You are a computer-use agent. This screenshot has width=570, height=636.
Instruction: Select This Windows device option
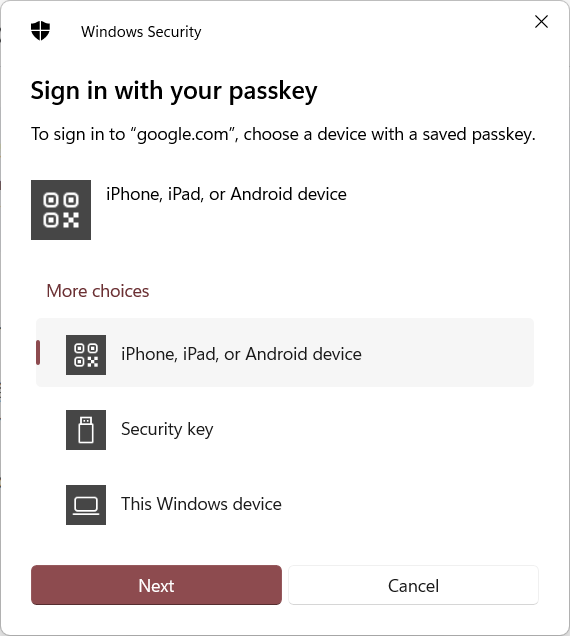pos(285,505)
